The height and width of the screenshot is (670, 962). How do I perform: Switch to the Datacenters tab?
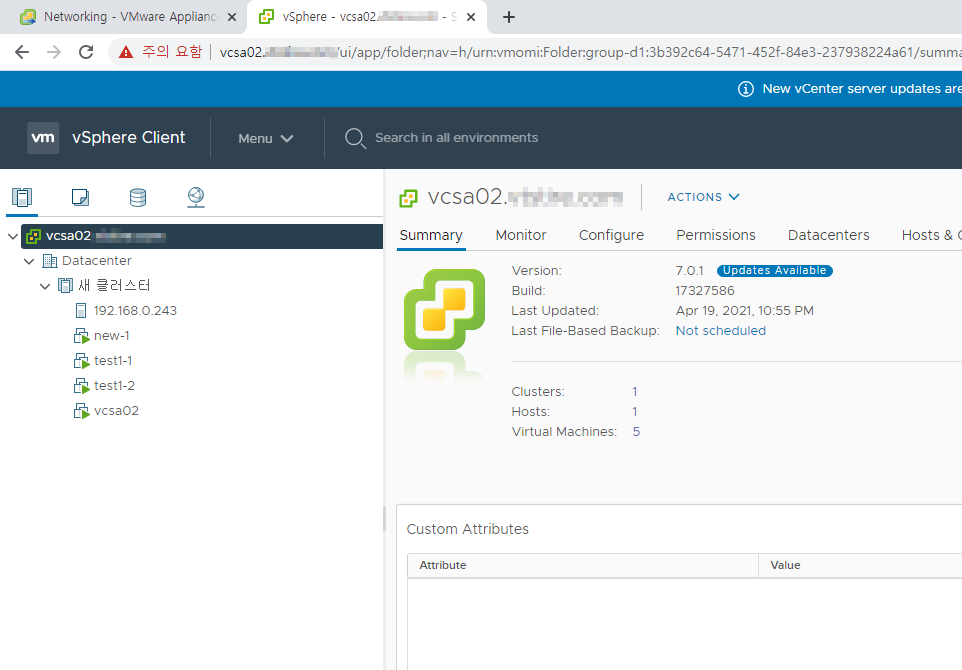point(828,235)
